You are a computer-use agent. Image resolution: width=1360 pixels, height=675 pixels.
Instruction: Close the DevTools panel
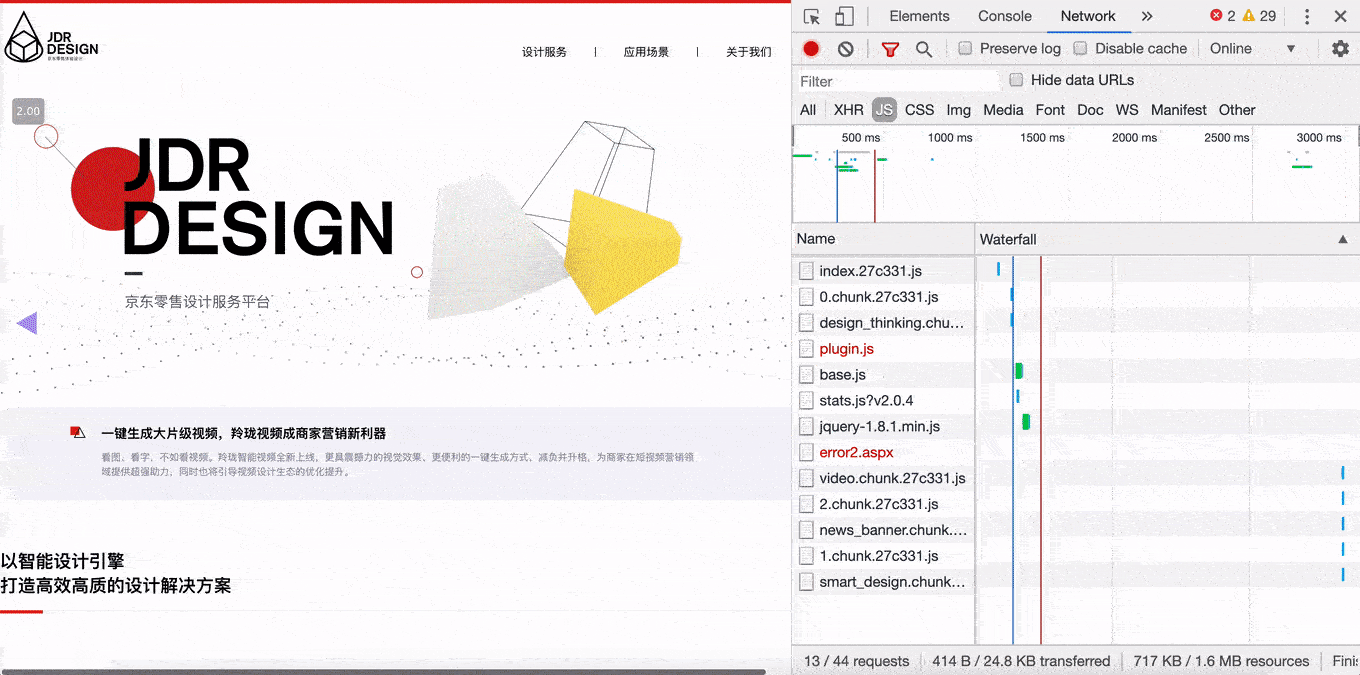pos(1340,17)
